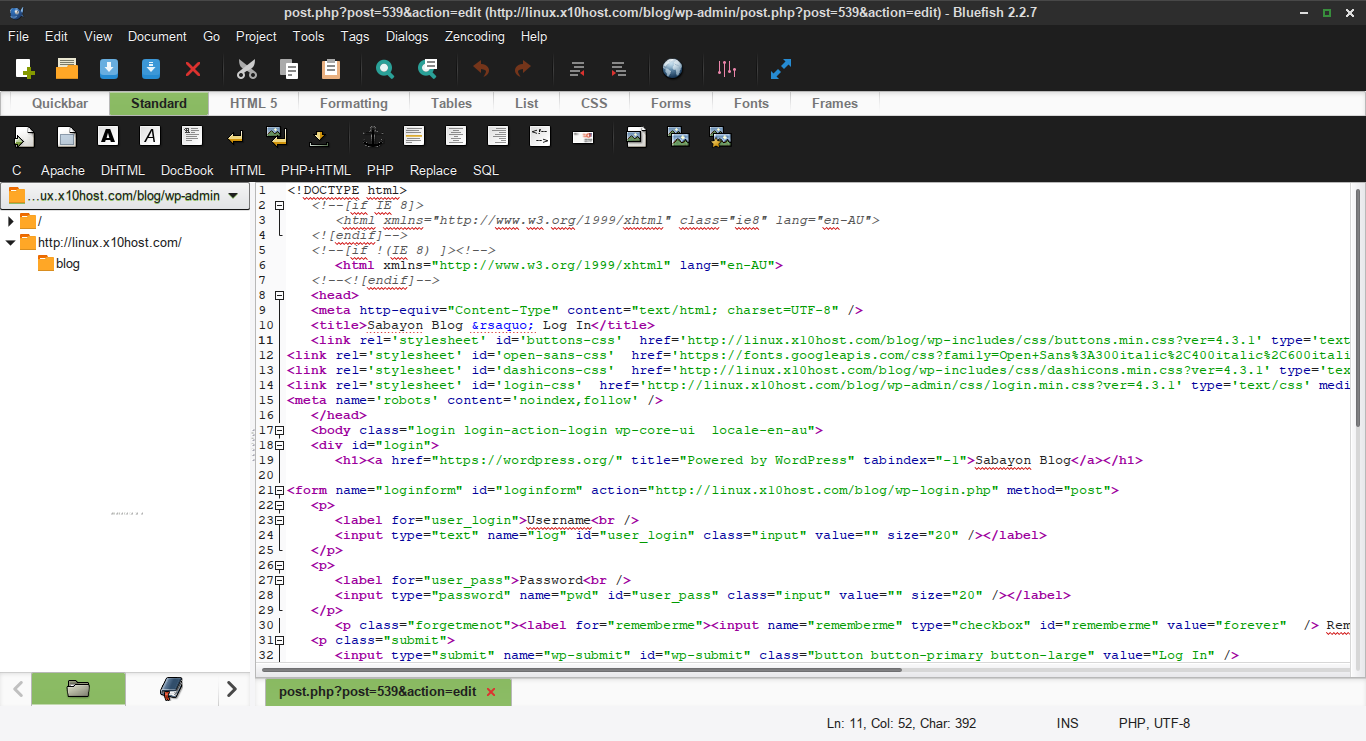The width and height of the screenshot is (1366, 741).
Task: Right justify text icon
Action: point(498,136)
